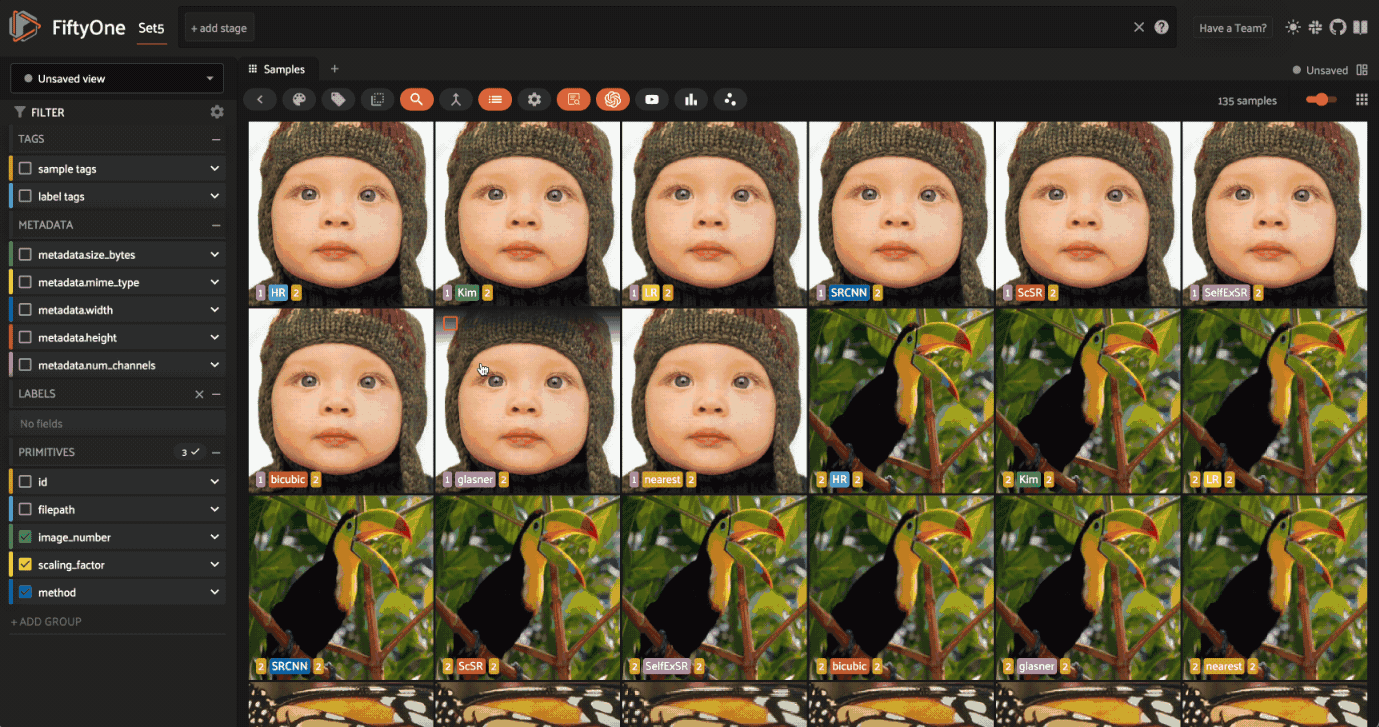This screenshot has height=727, width=1379.
Task: Check the label tags checkbox
Action: 26,197
